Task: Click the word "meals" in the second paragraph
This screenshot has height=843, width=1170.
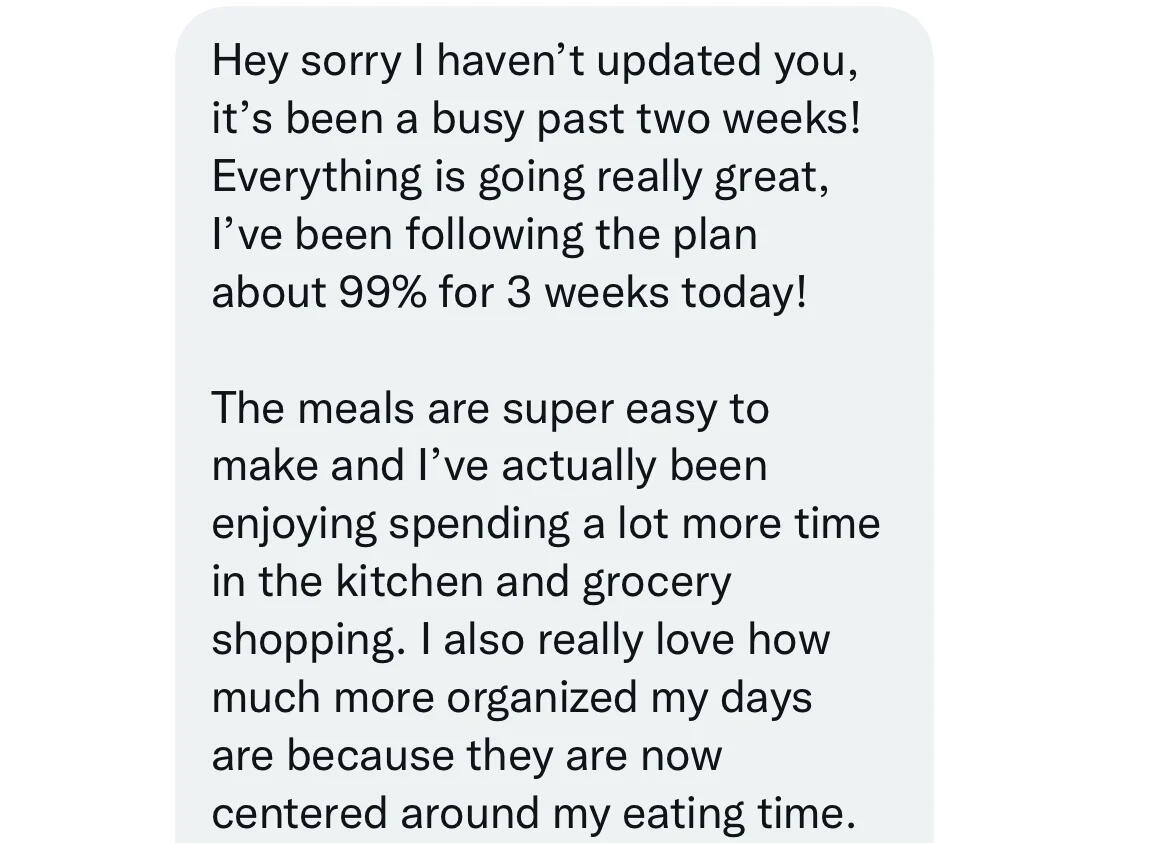Action: click(x=355, y=409)
